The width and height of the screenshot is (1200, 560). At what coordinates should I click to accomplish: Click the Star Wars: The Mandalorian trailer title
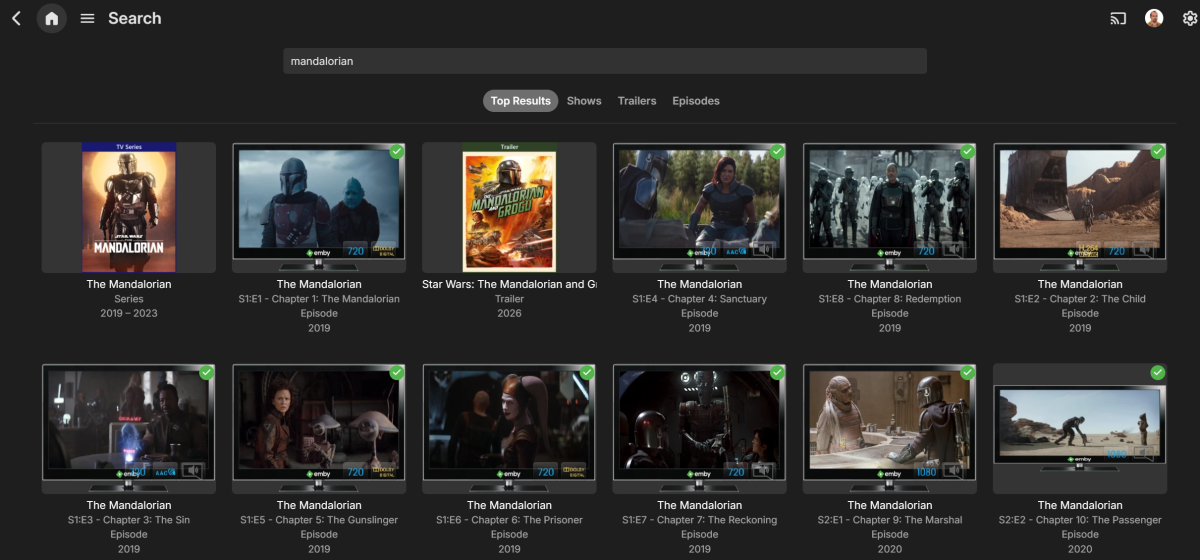click(509, 284)
